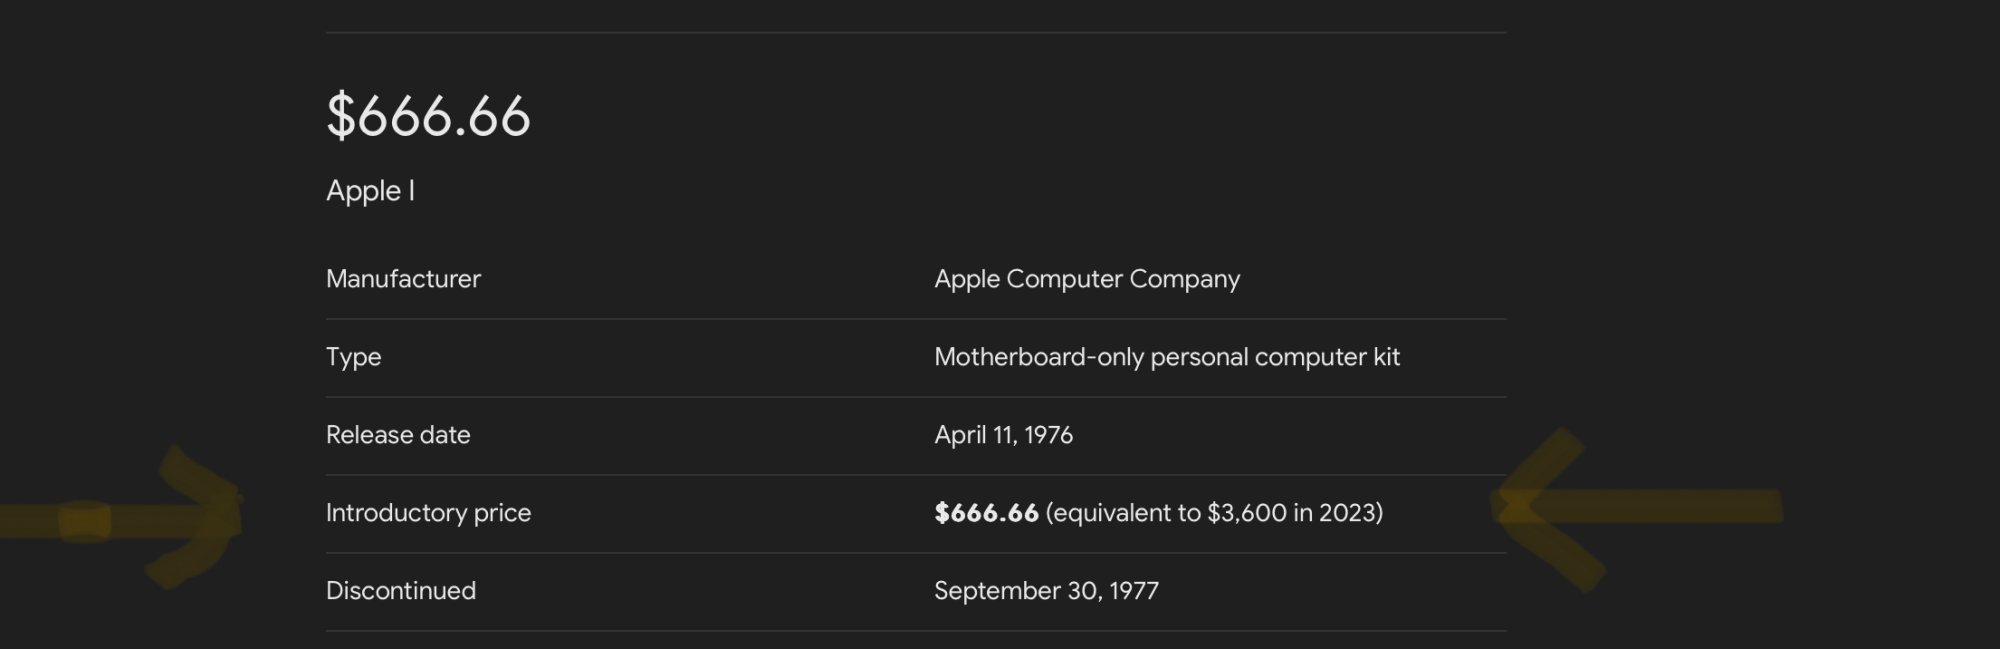This screenshot has height=649, width=2000.
Task: Click the word Company in manufacturer value
Action: 1184,279
